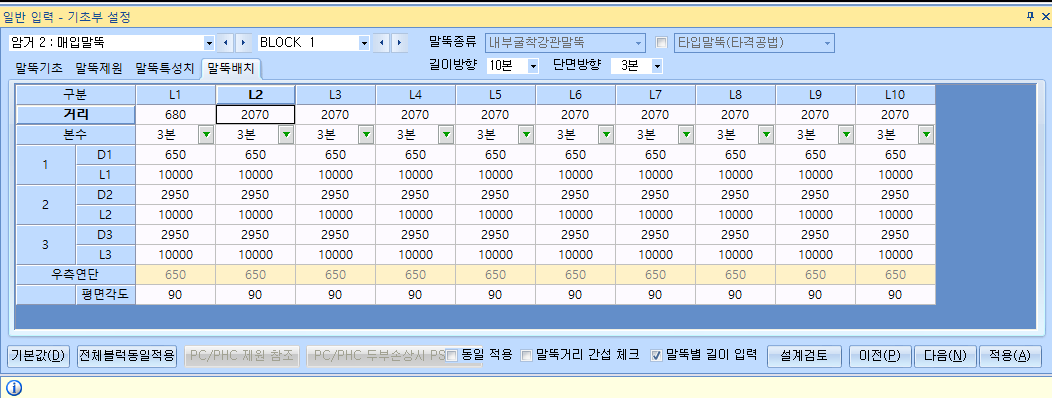Click the 구분 header cell
The image size is (1052, 398).
point(76,95)
